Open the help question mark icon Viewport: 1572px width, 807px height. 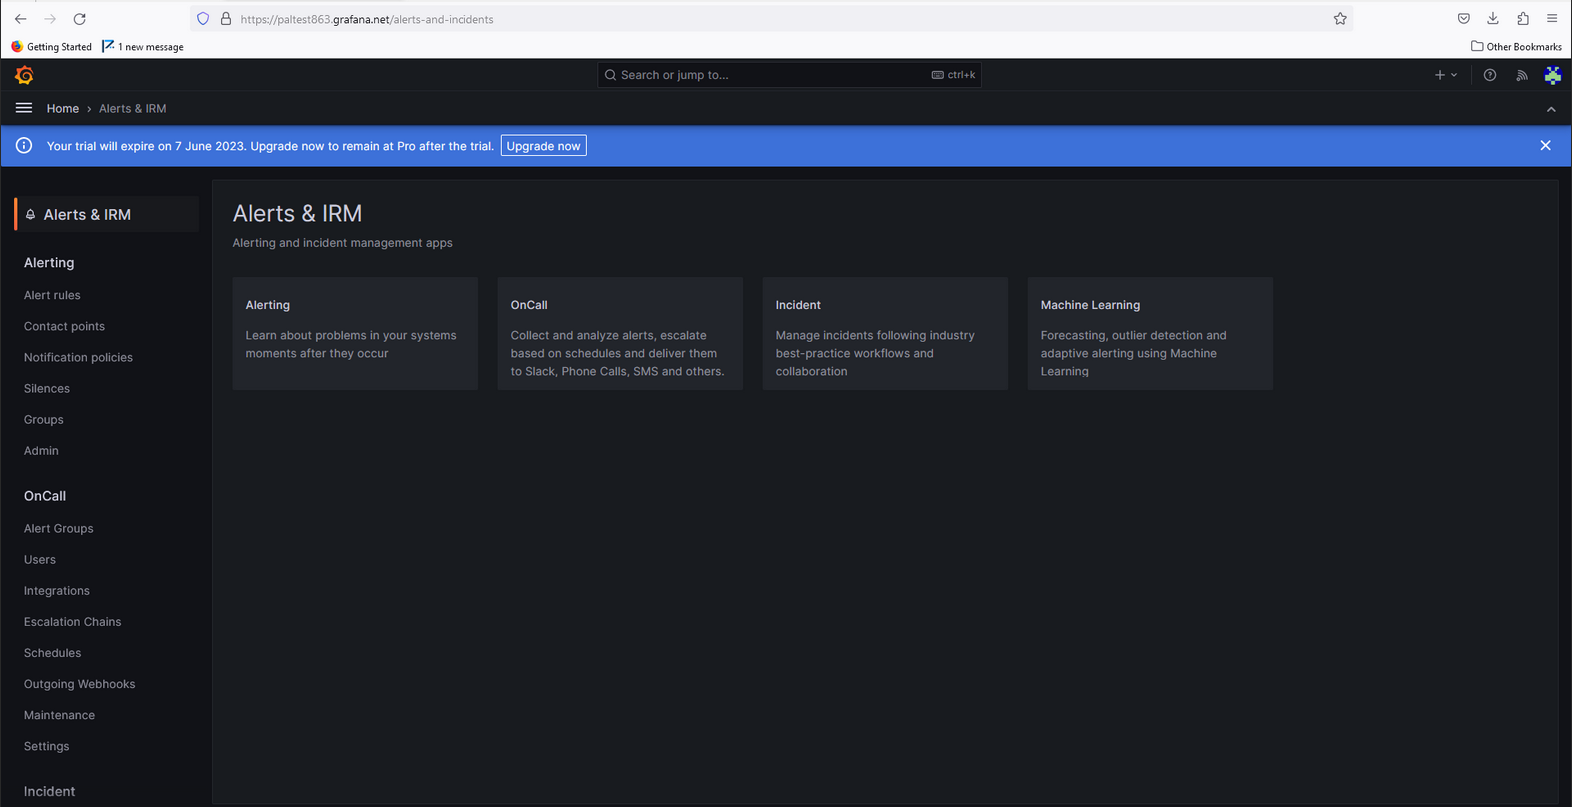[x=1490, y=75]
